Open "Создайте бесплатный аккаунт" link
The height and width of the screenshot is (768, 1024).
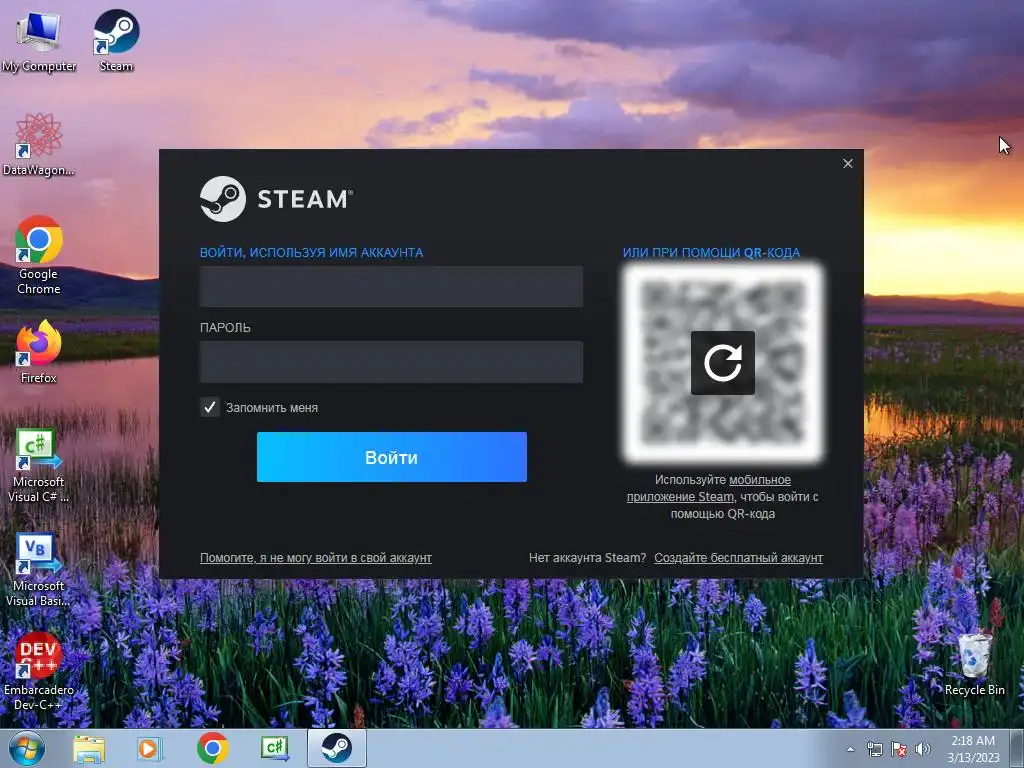tap(739, 558)
